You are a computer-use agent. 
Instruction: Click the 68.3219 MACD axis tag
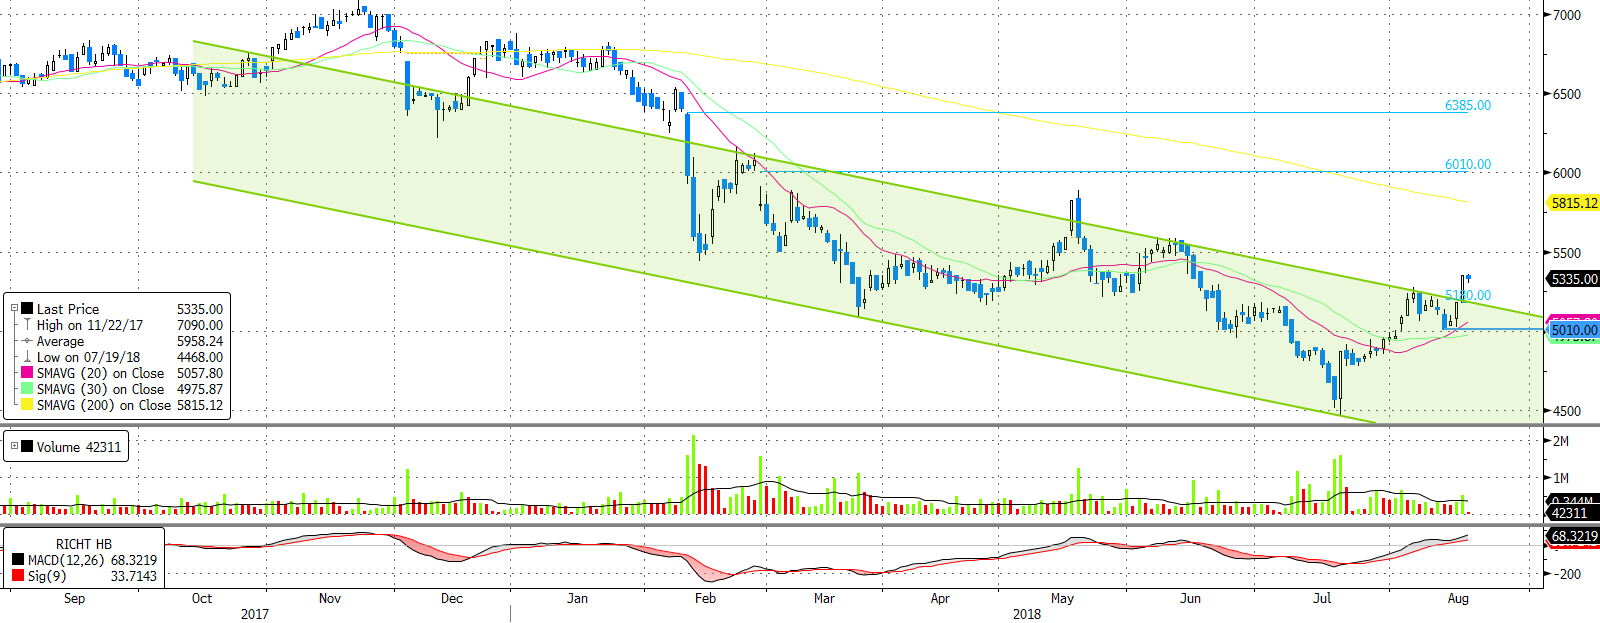[x=1574, y=536]
